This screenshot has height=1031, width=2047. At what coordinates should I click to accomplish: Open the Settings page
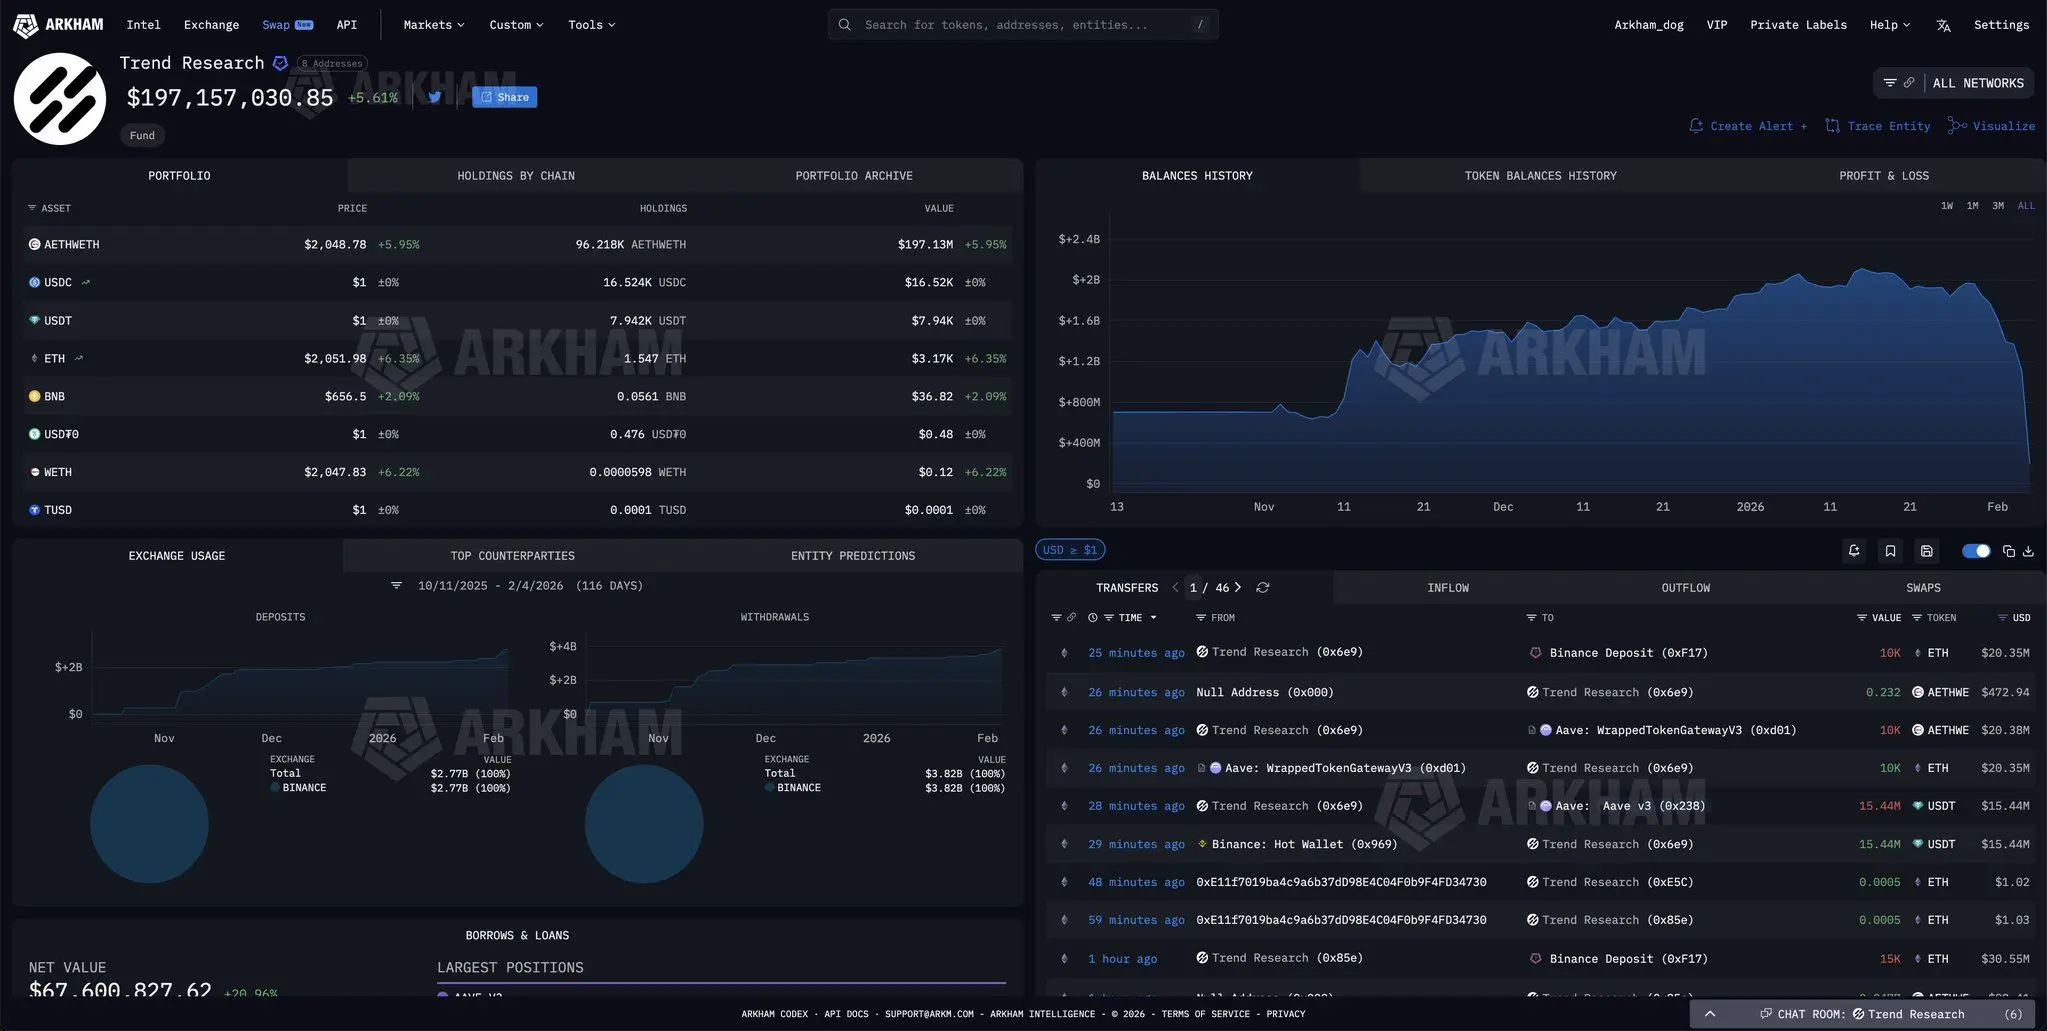(x=2001, y=25)
